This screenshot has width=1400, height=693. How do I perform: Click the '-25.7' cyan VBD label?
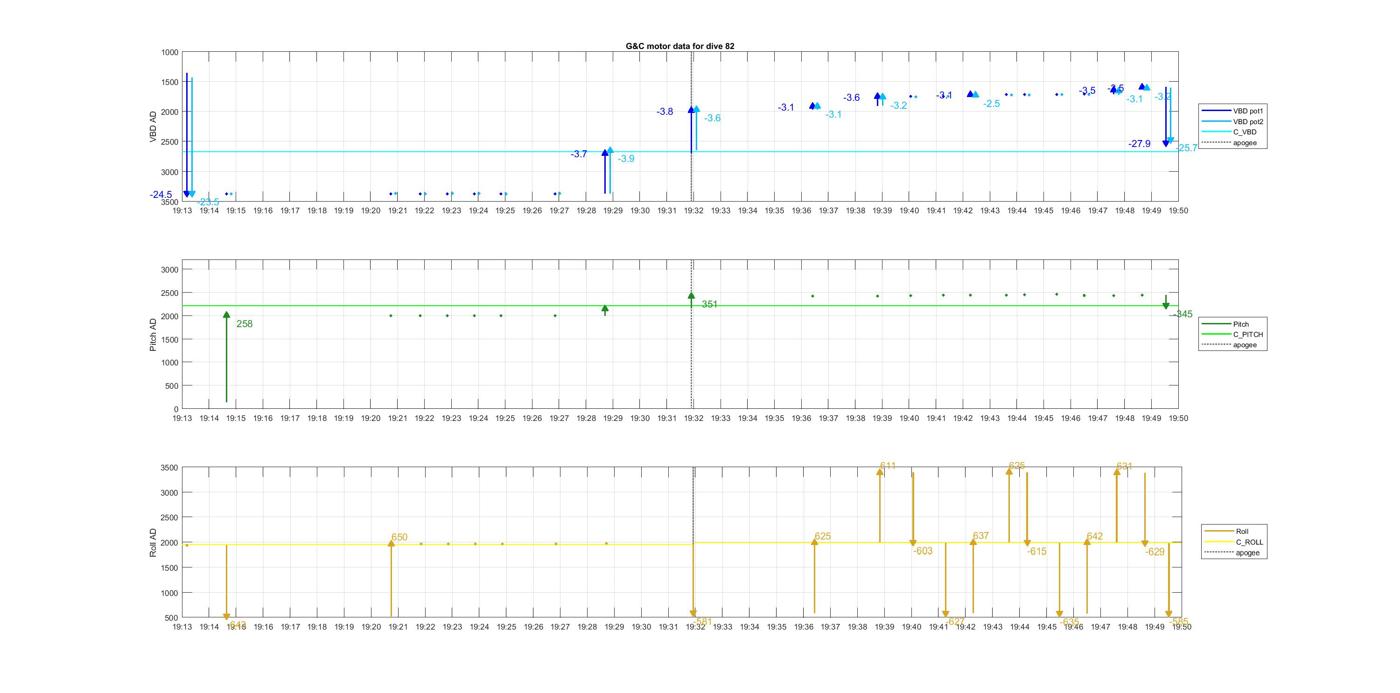[x=1186, y=148]
